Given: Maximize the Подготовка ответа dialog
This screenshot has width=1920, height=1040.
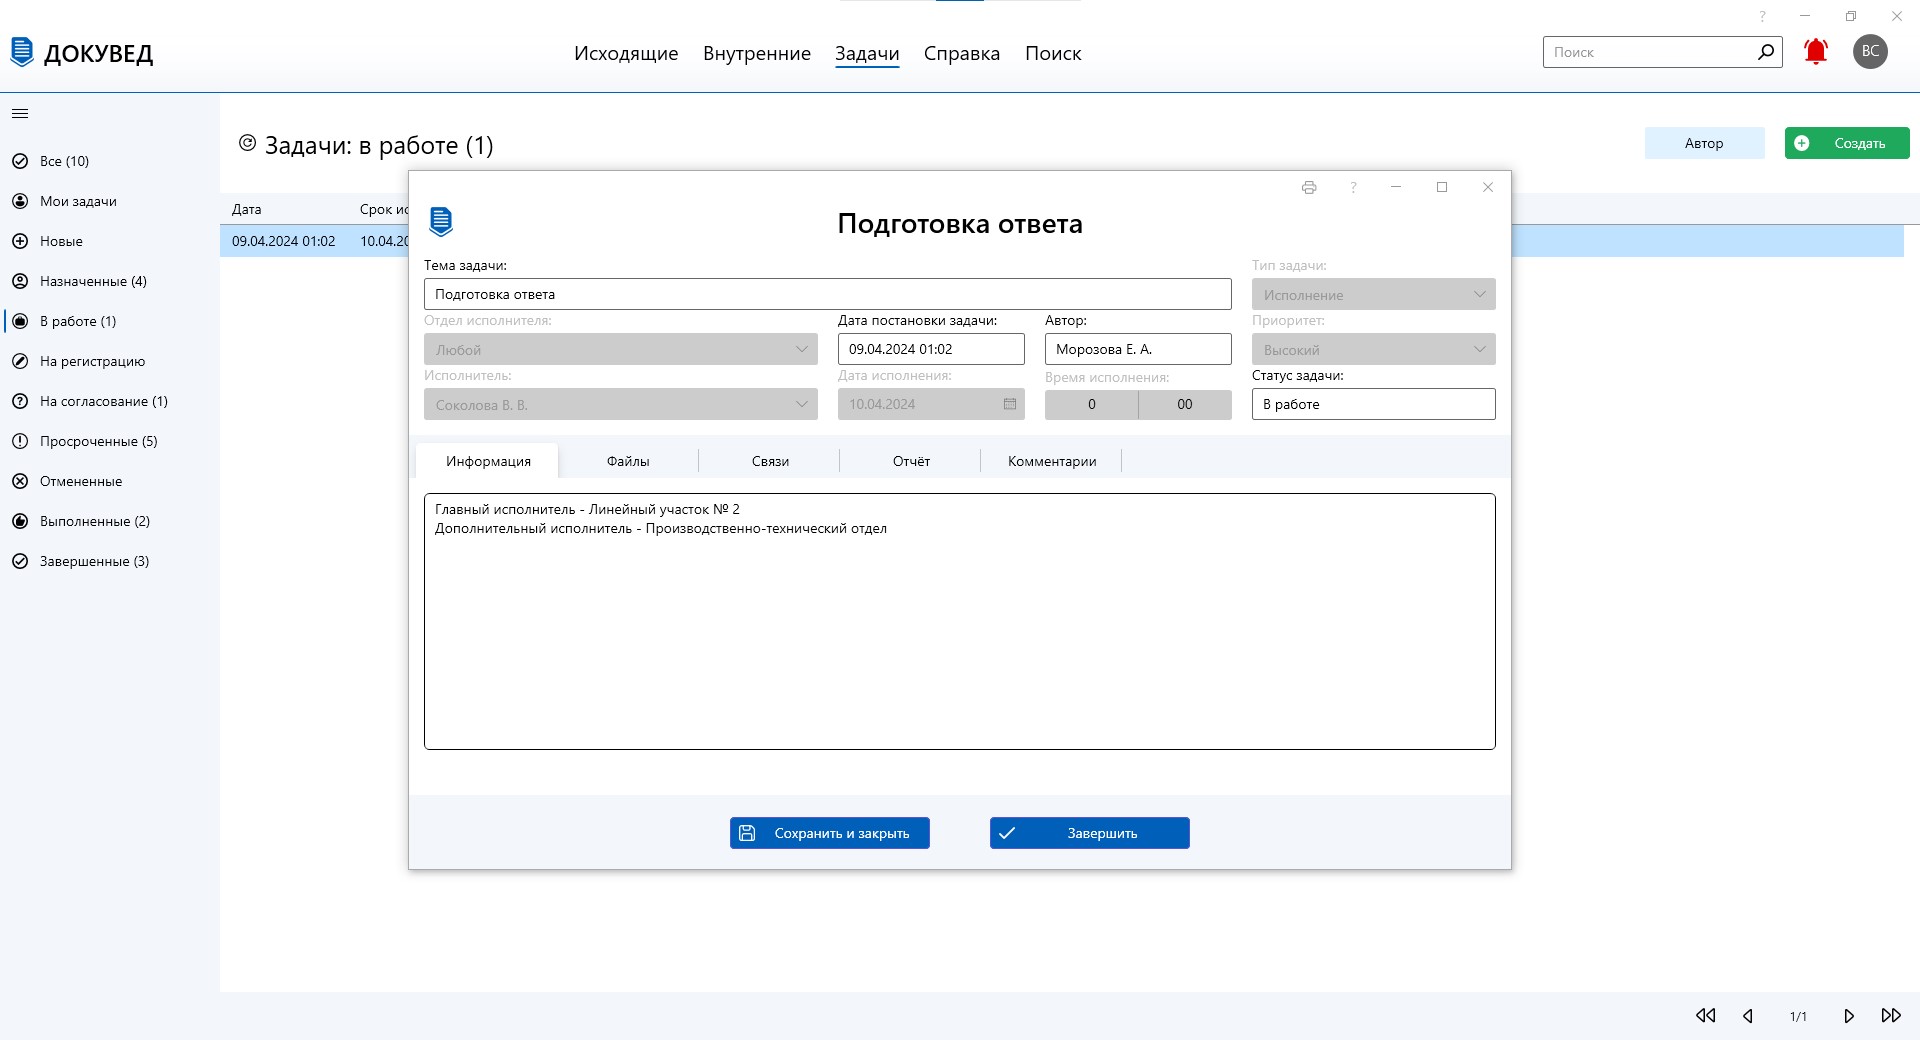Looking at the screenshot, I should [x=1442, y=187].
